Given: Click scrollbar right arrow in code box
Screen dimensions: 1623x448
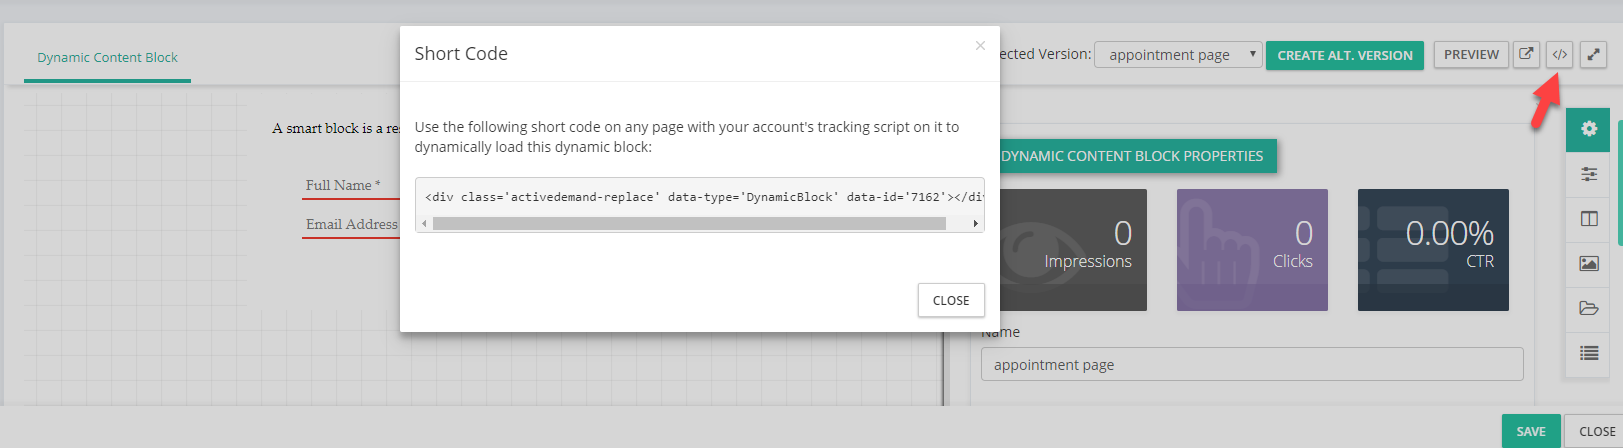Looking at the screenshot, I should pyautogui.click(x=976, y=224).
